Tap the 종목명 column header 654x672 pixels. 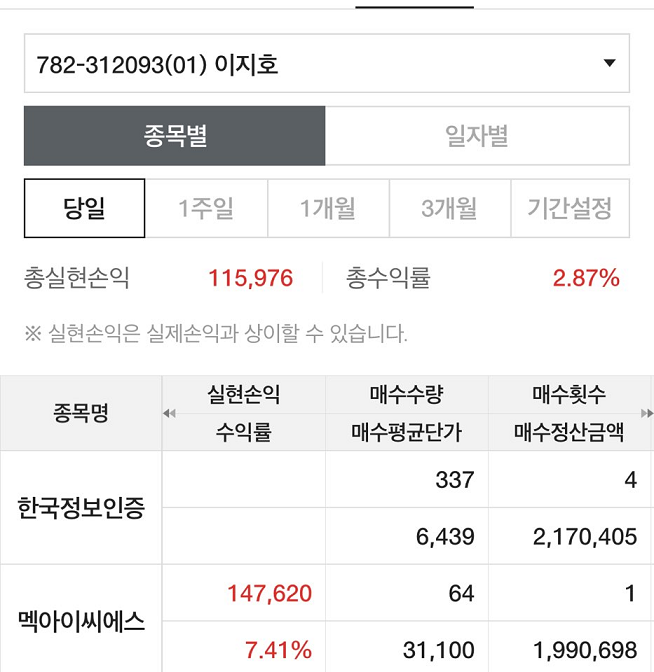80,413
